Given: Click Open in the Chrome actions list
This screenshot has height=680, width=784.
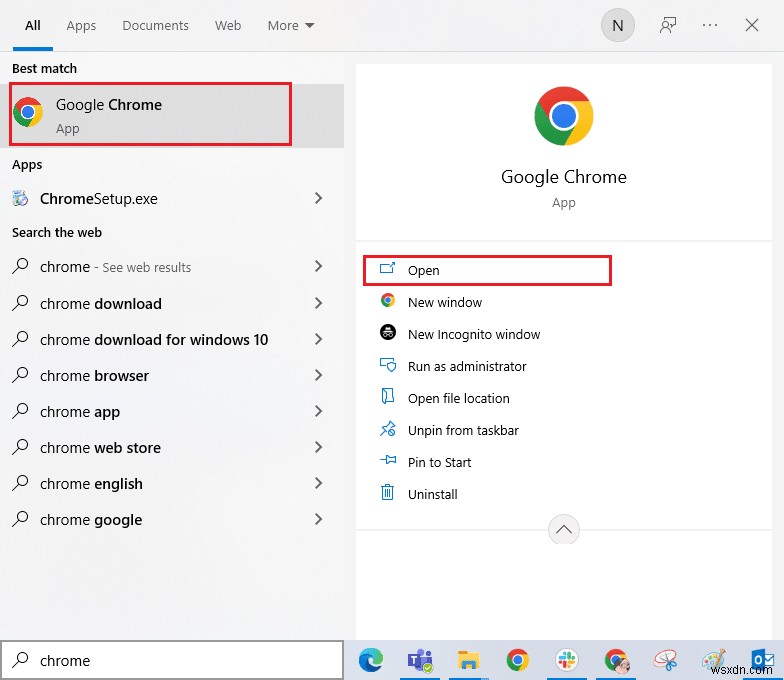Looking at the screenshot, I should click(x=488, y=270).
